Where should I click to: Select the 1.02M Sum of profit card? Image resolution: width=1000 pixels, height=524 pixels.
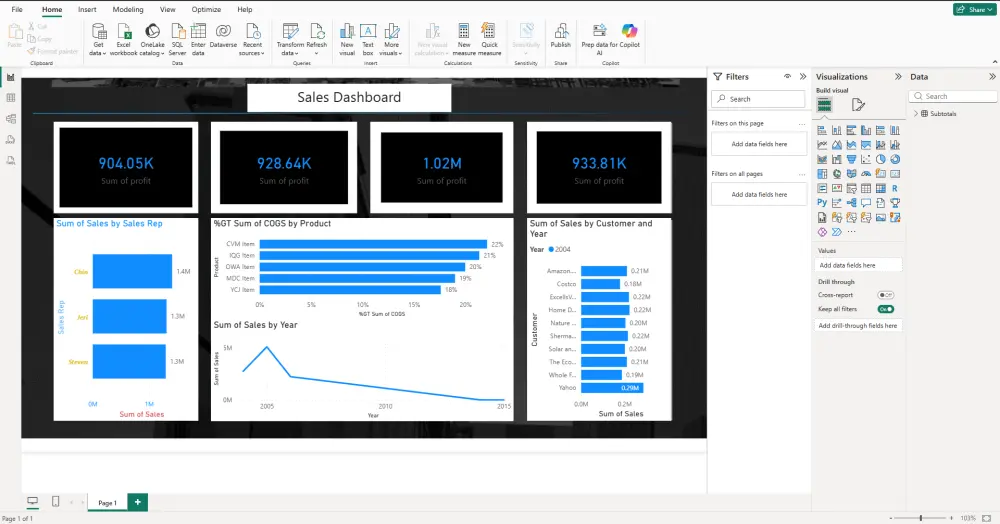pyautogui.click(x=441, y=167)
